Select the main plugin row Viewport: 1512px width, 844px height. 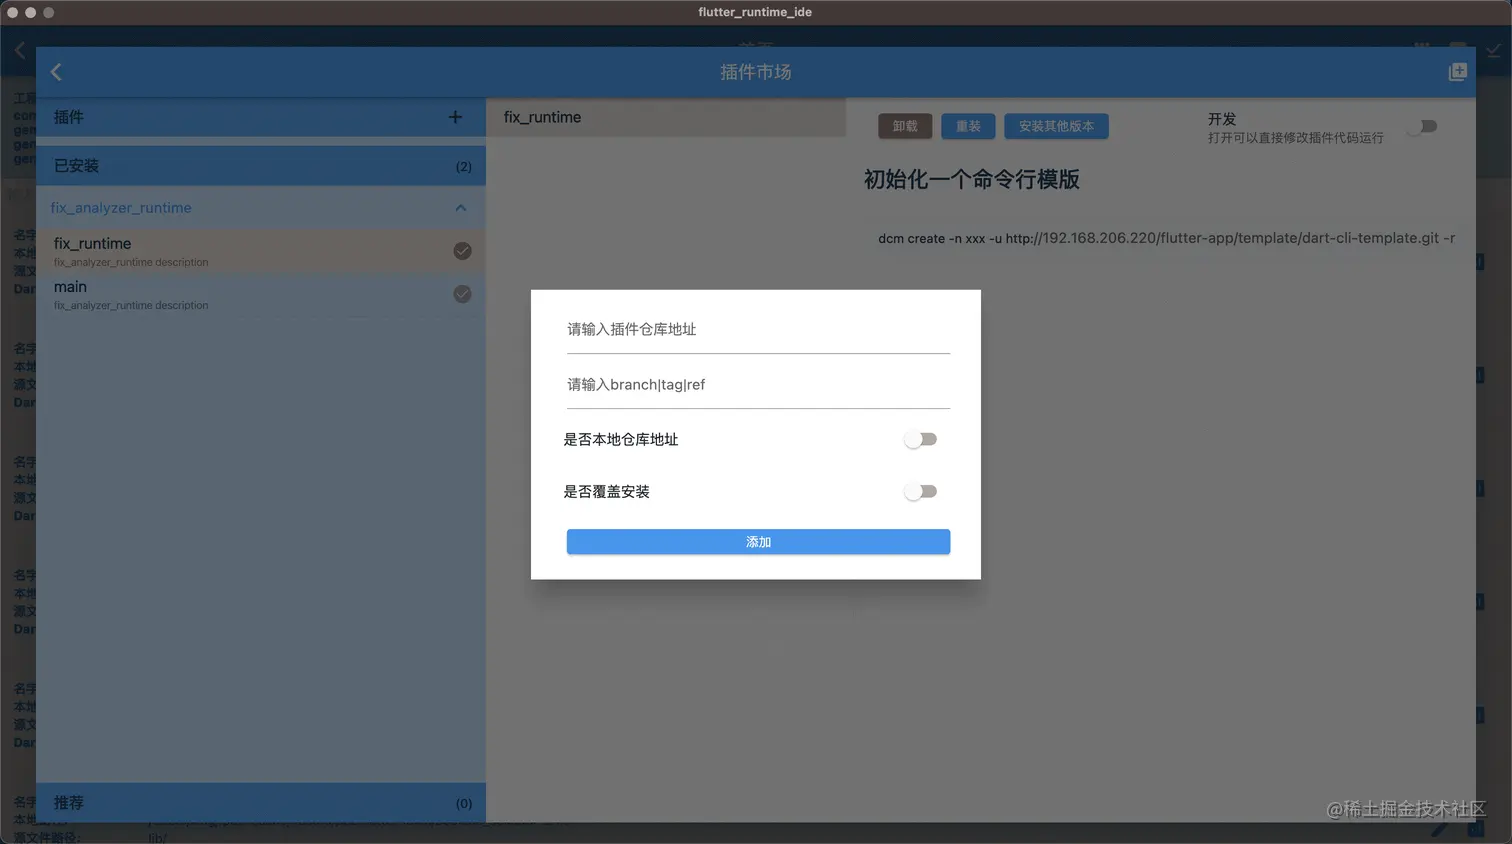(261, 295)
